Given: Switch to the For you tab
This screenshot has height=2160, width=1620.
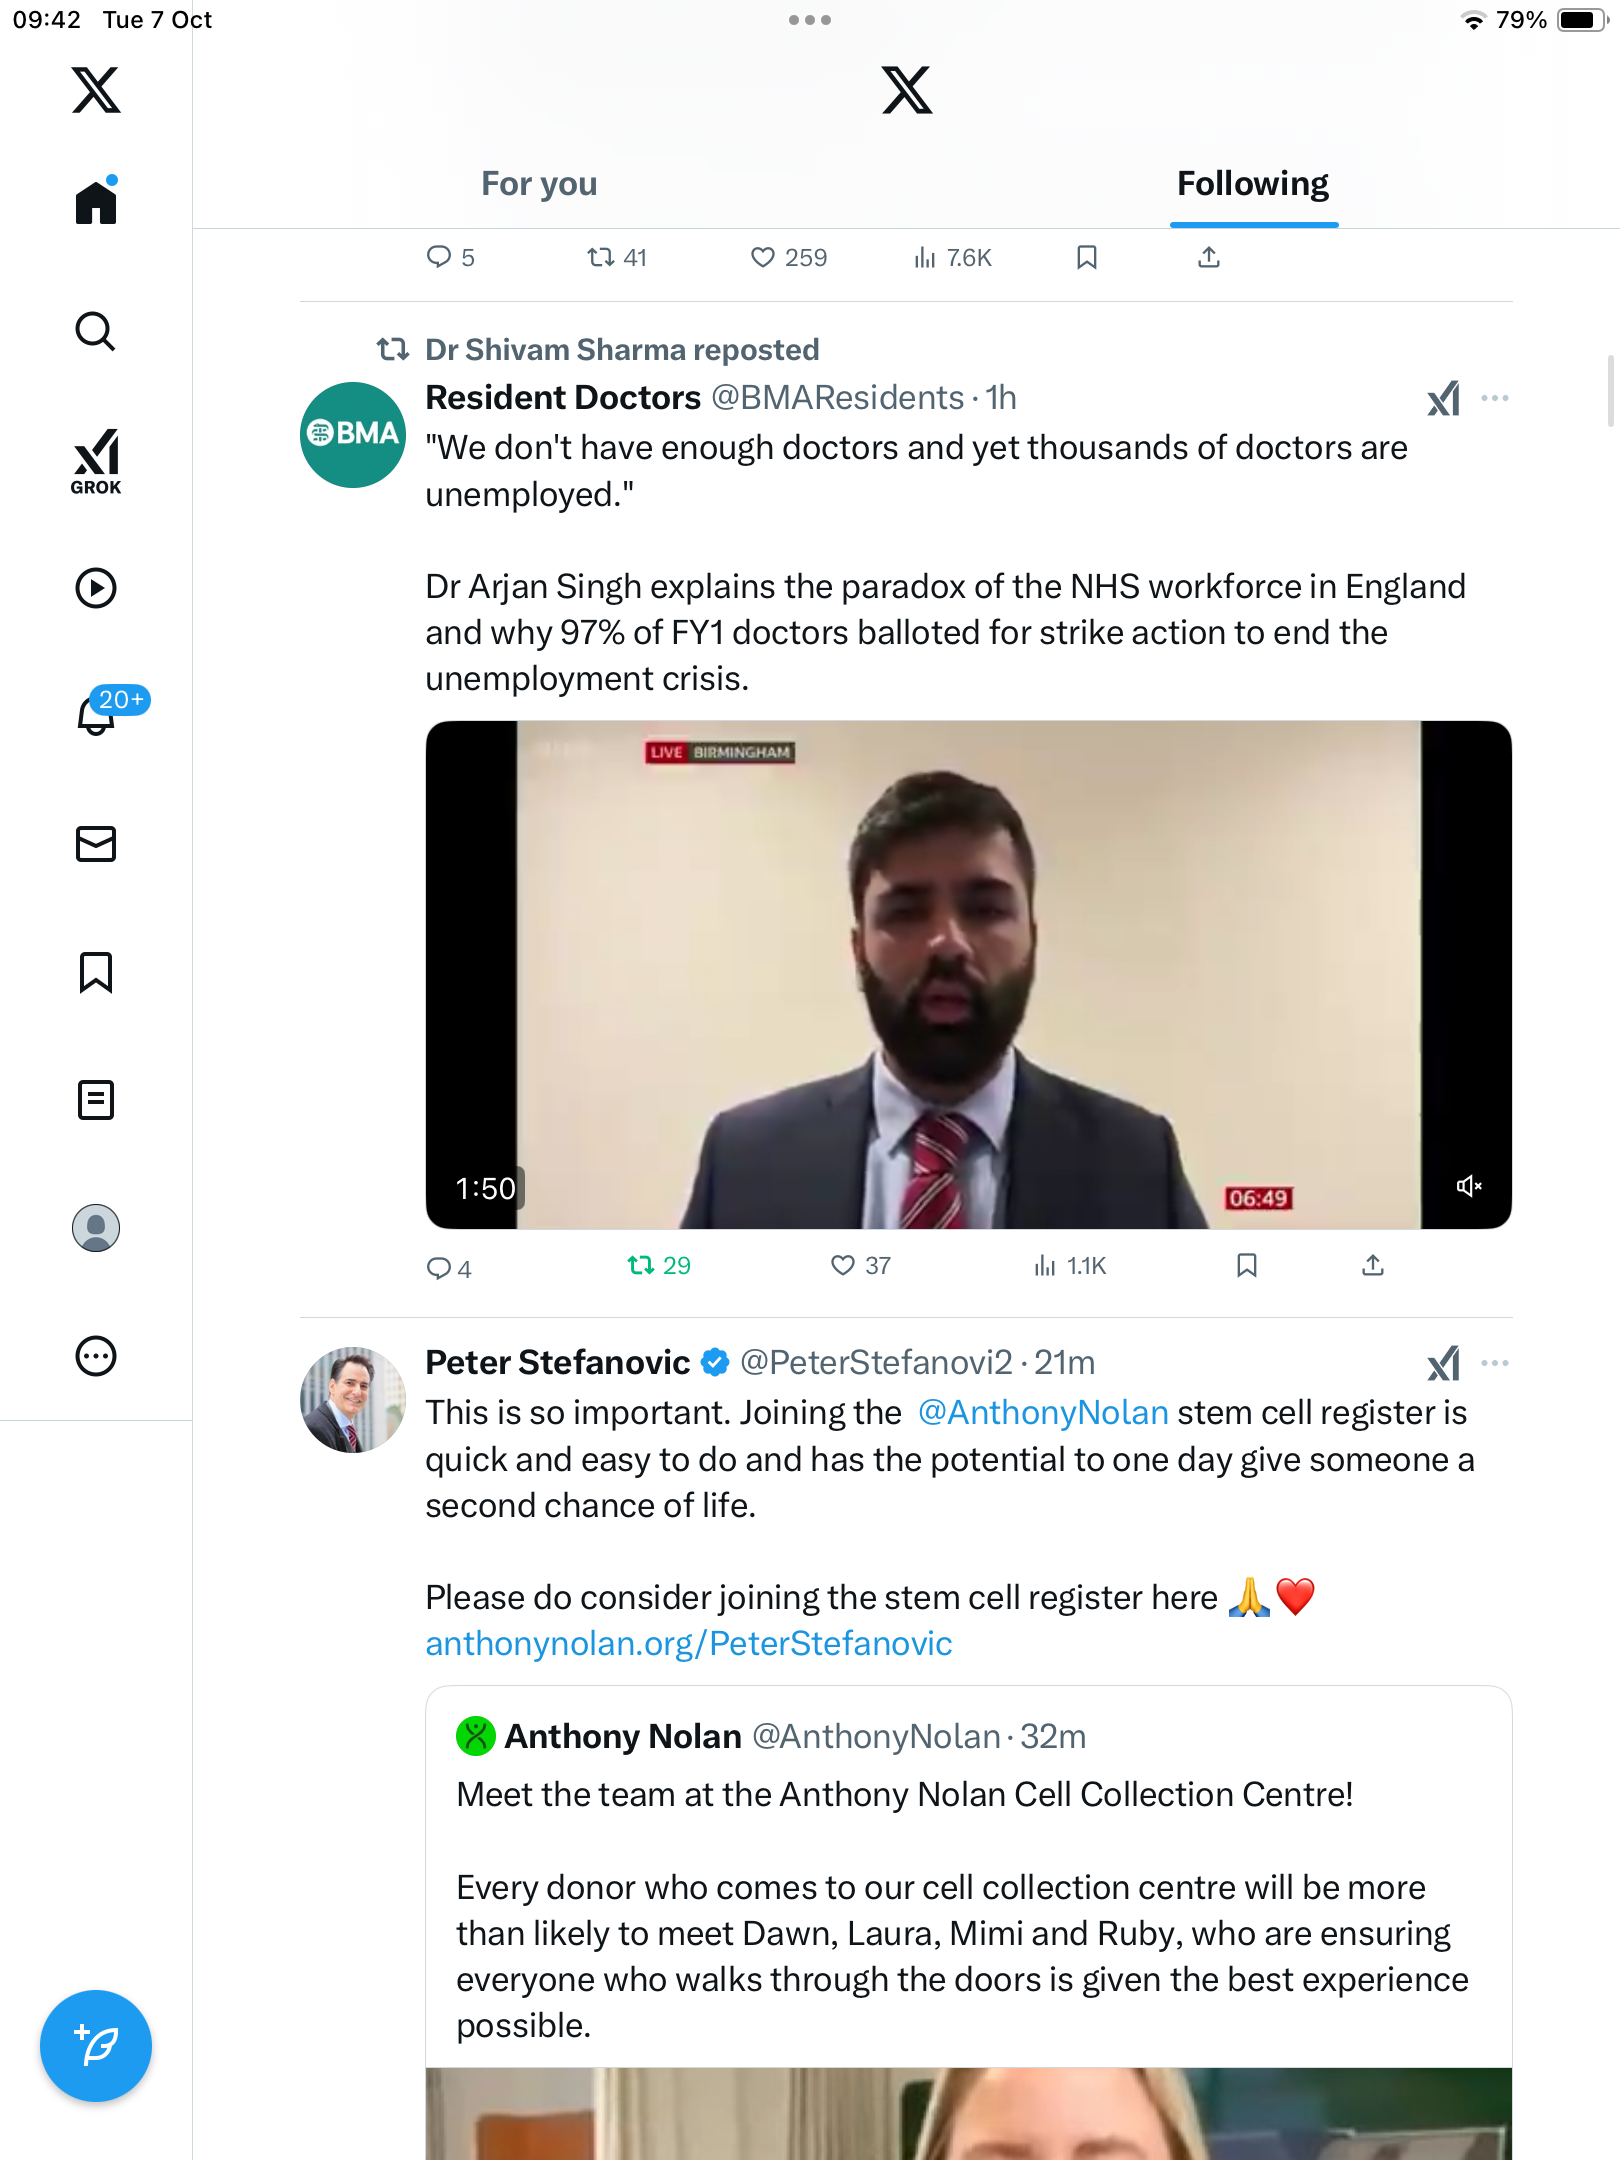Looking at the screenshot, I should [539, 184].
